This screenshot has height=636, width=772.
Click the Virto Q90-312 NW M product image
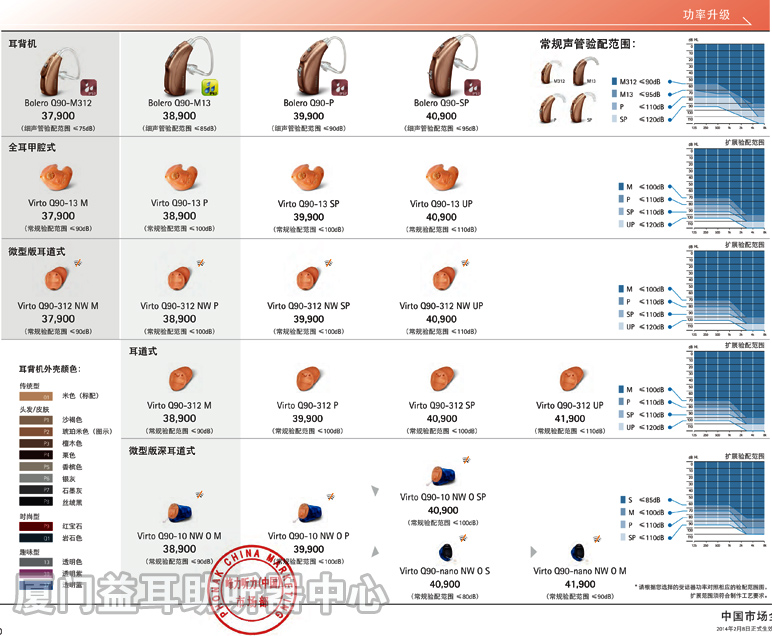pos(57,279)
